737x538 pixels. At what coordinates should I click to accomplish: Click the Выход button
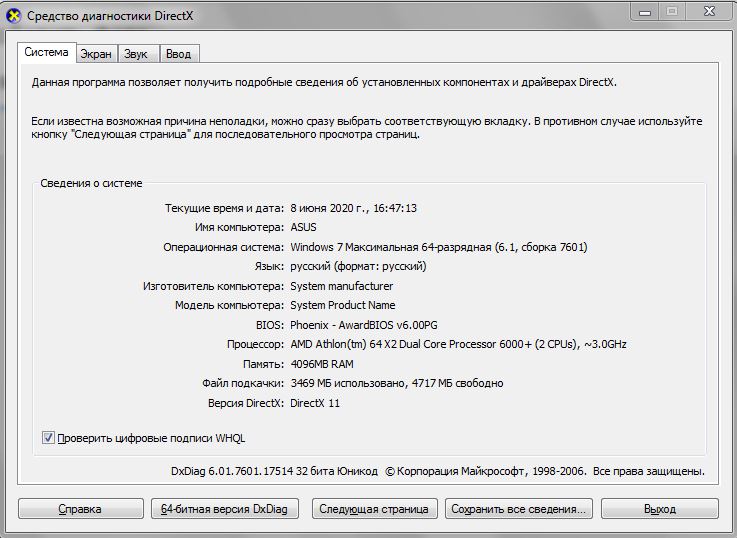[659, 509]
